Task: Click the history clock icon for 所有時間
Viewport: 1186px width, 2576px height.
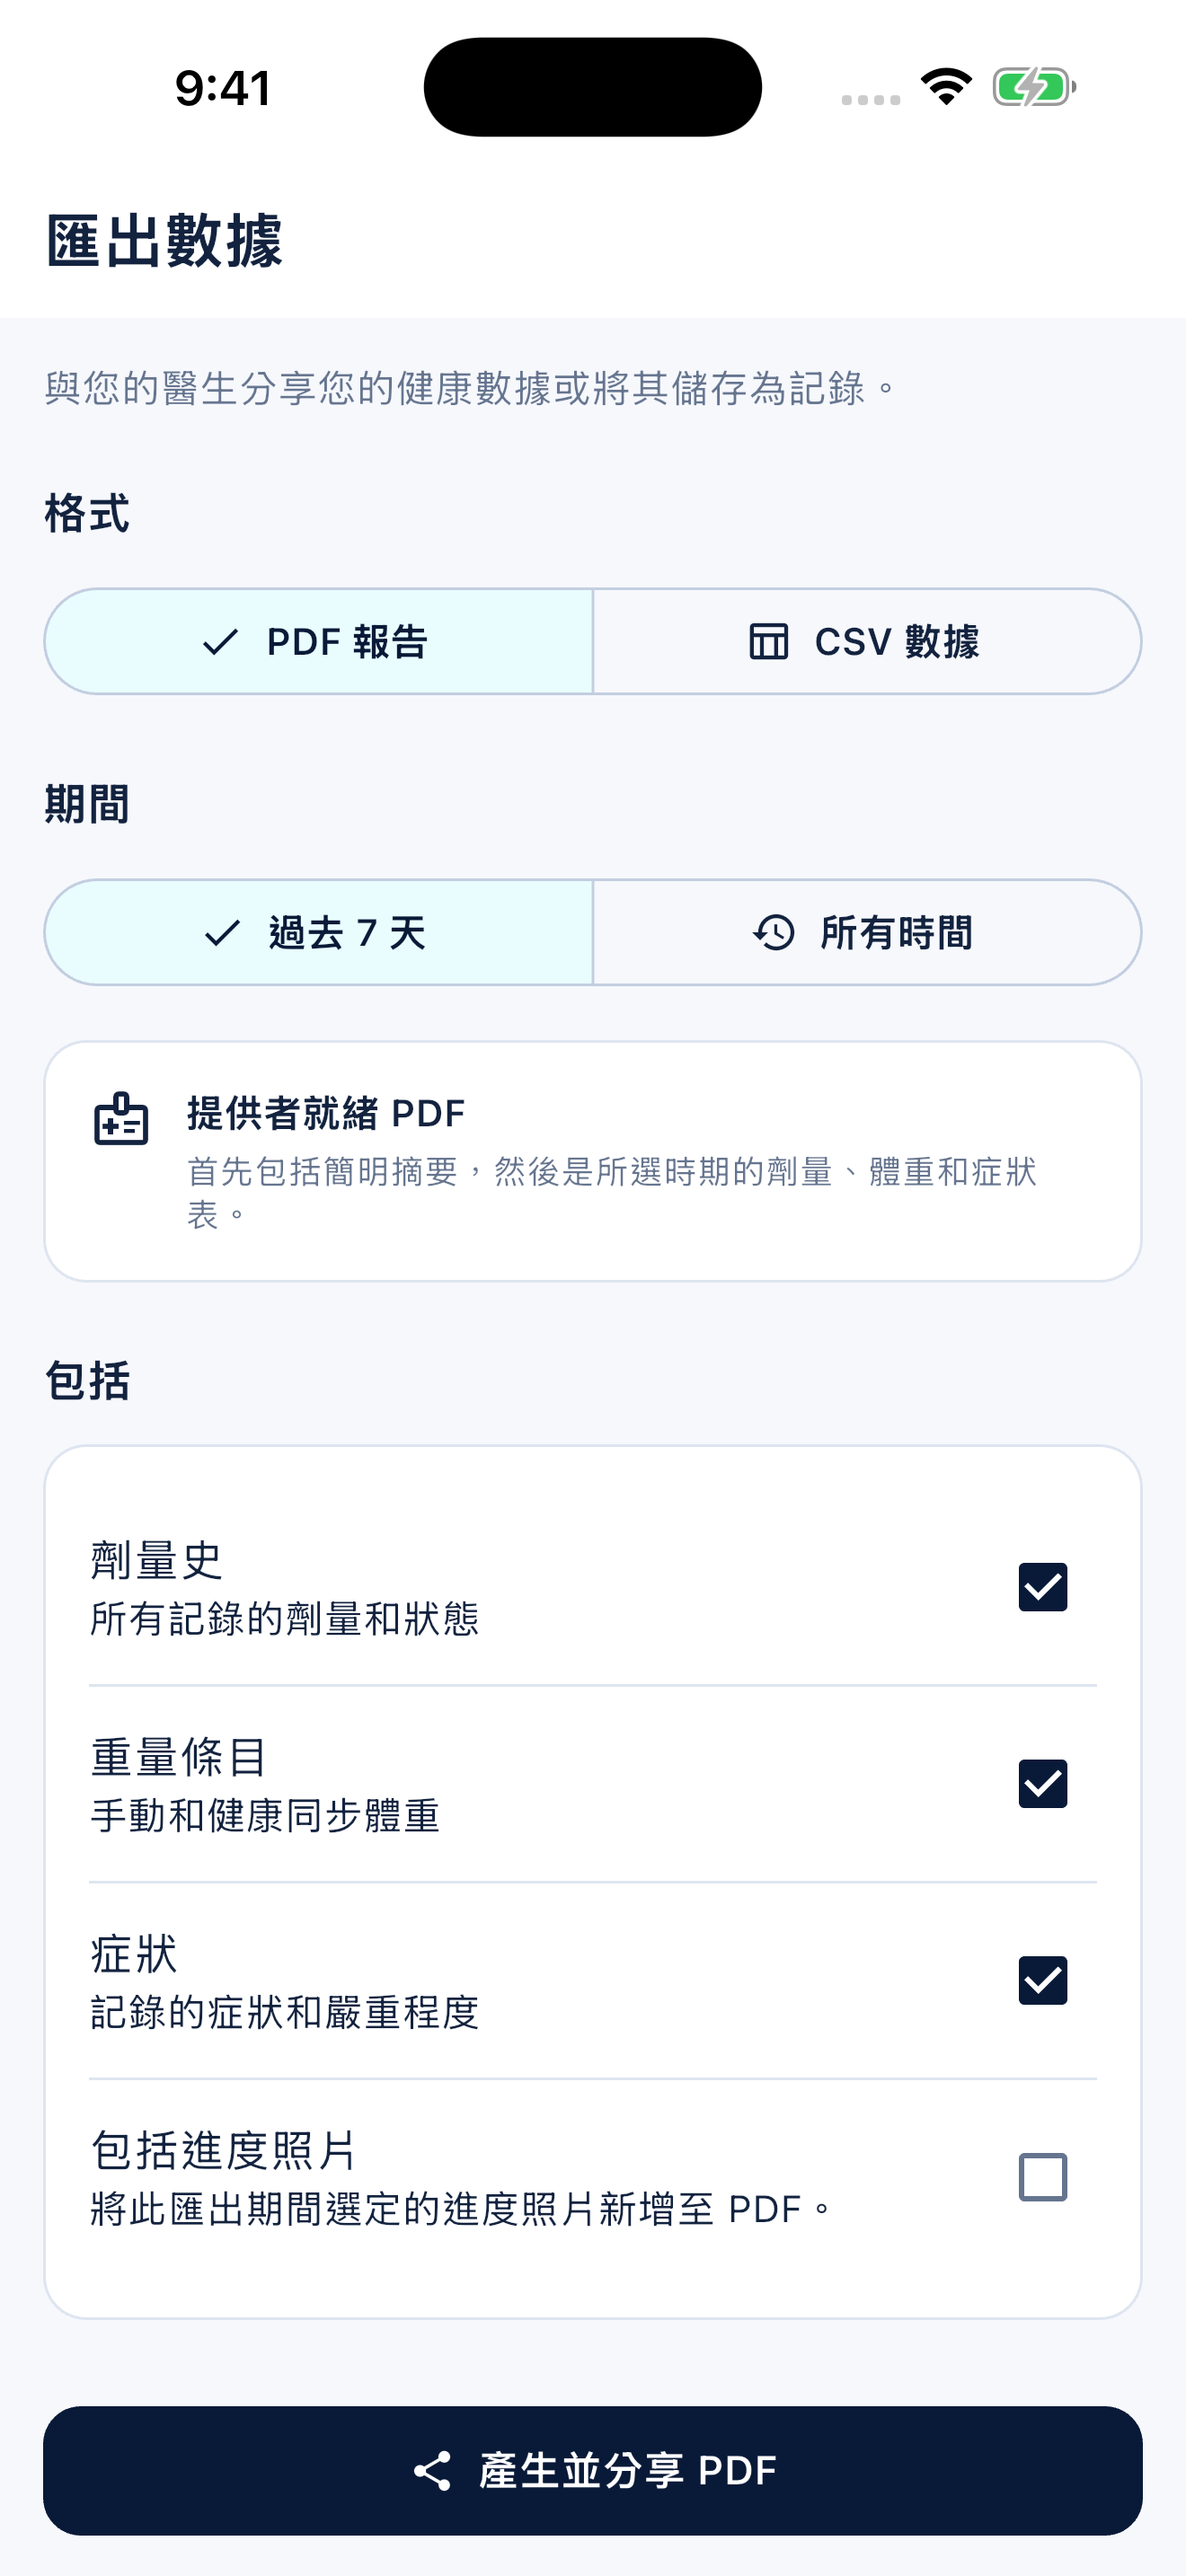Action: [x=773, y=933]
